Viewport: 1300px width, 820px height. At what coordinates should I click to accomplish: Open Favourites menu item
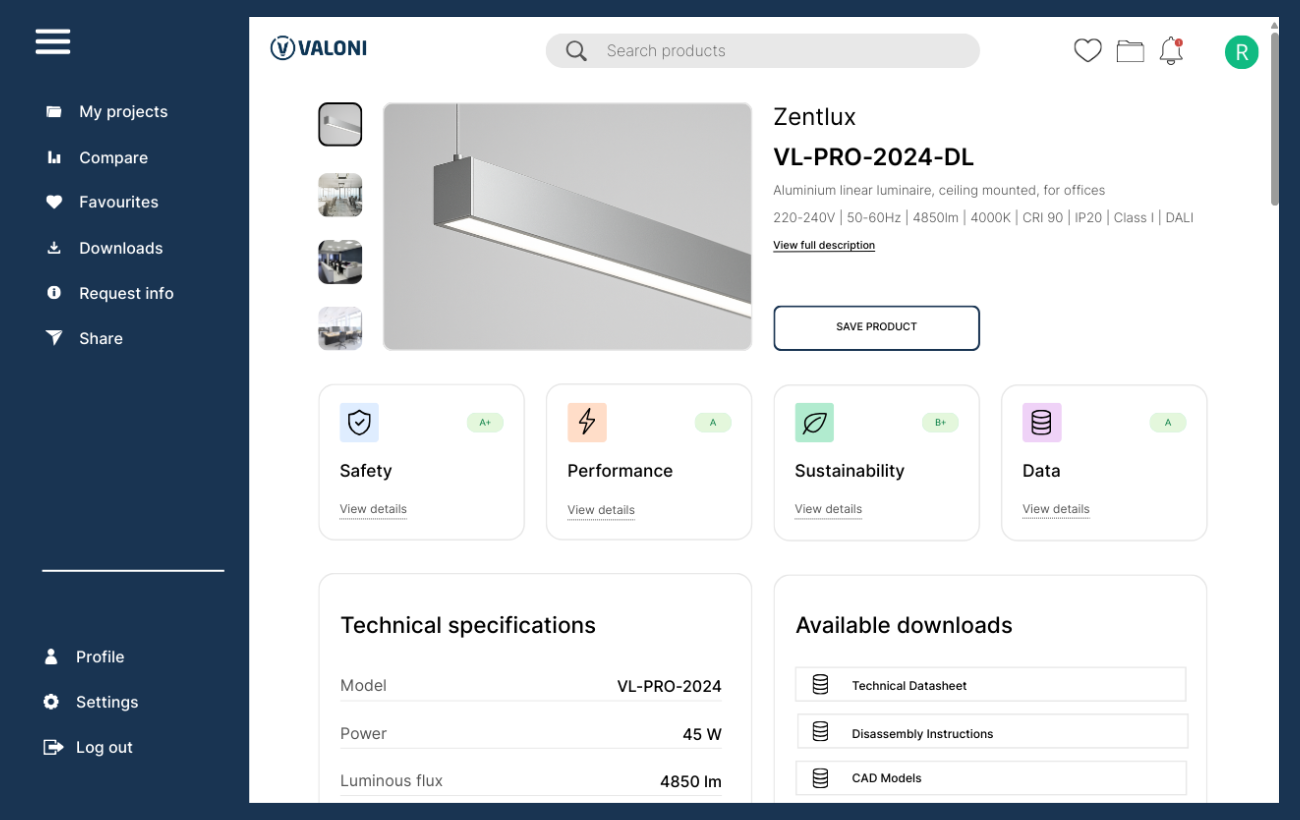119,202
